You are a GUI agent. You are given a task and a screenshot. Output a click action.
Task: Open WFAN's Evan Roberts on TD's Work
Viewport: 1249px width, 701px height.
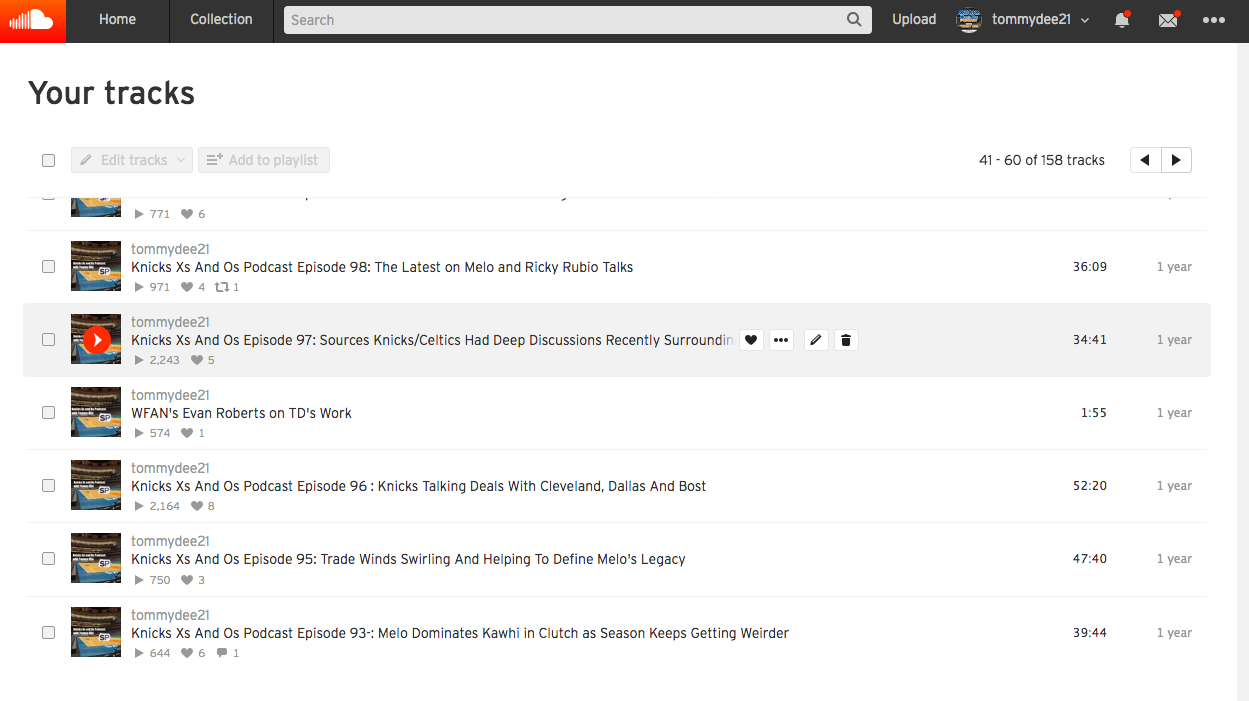tap(241, 413)
